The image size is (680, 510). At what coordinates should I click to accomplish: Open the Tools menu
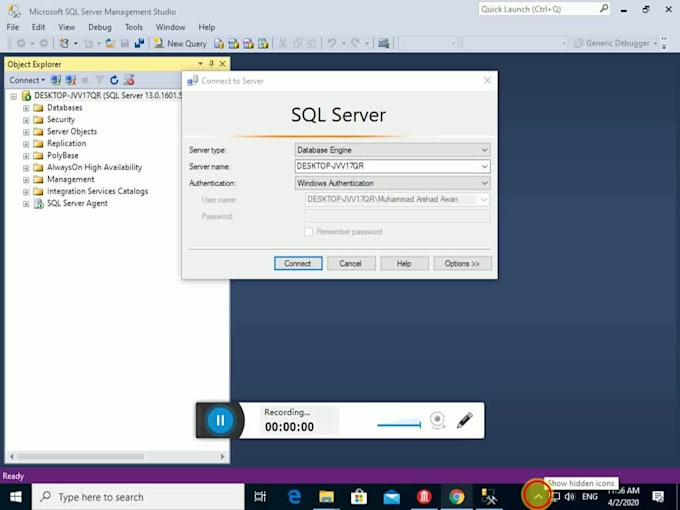tap(134, 27)
